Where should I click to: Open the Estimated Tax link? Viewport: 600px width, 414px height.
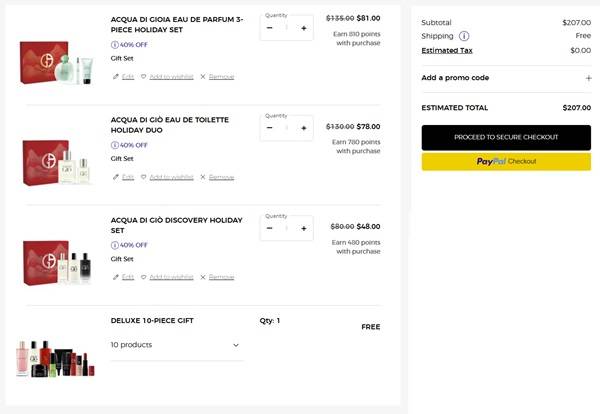447,50
